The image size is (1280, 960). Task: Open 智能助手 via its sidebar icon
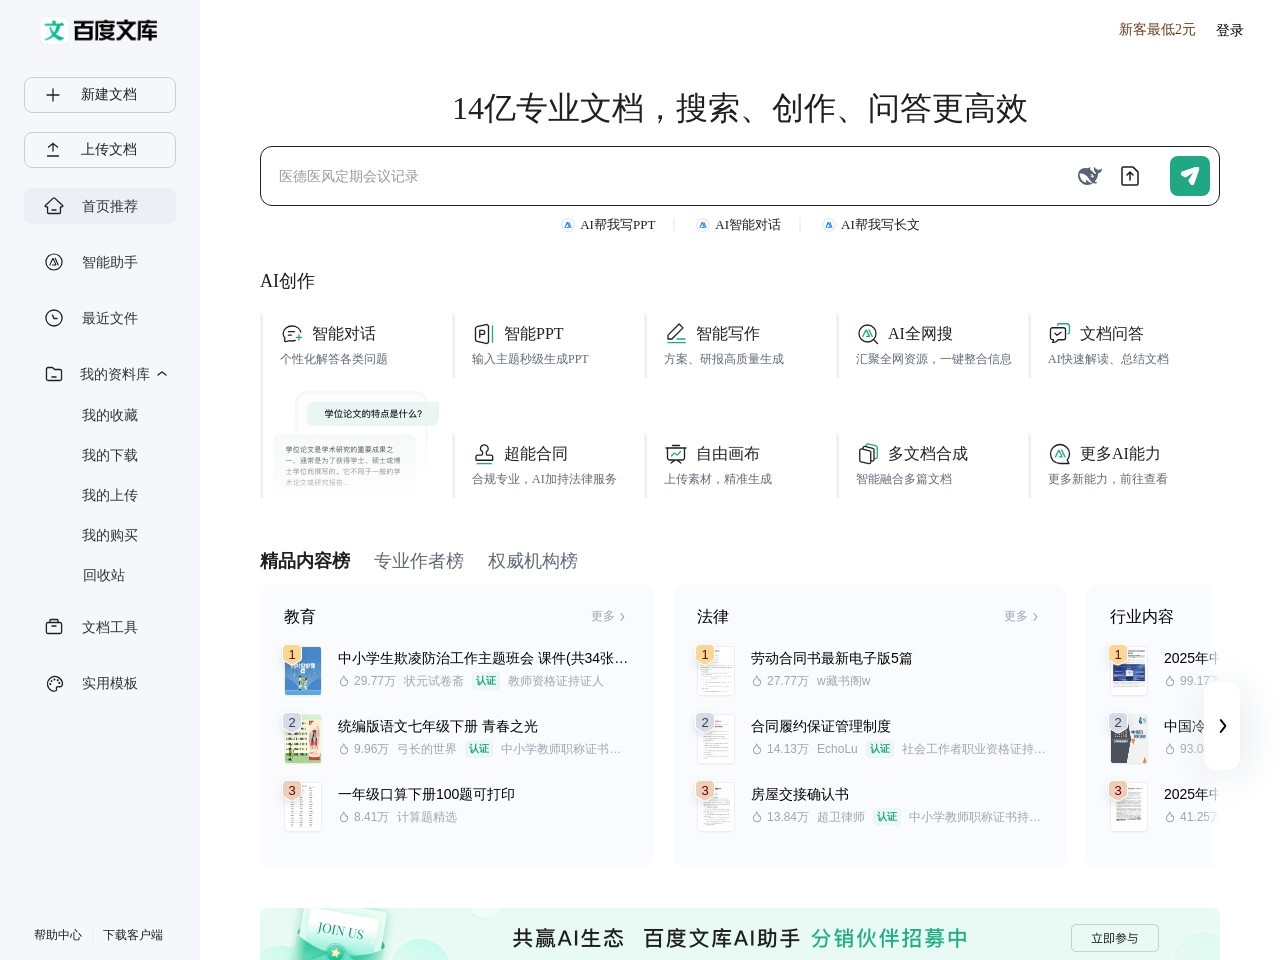(54, 262)
